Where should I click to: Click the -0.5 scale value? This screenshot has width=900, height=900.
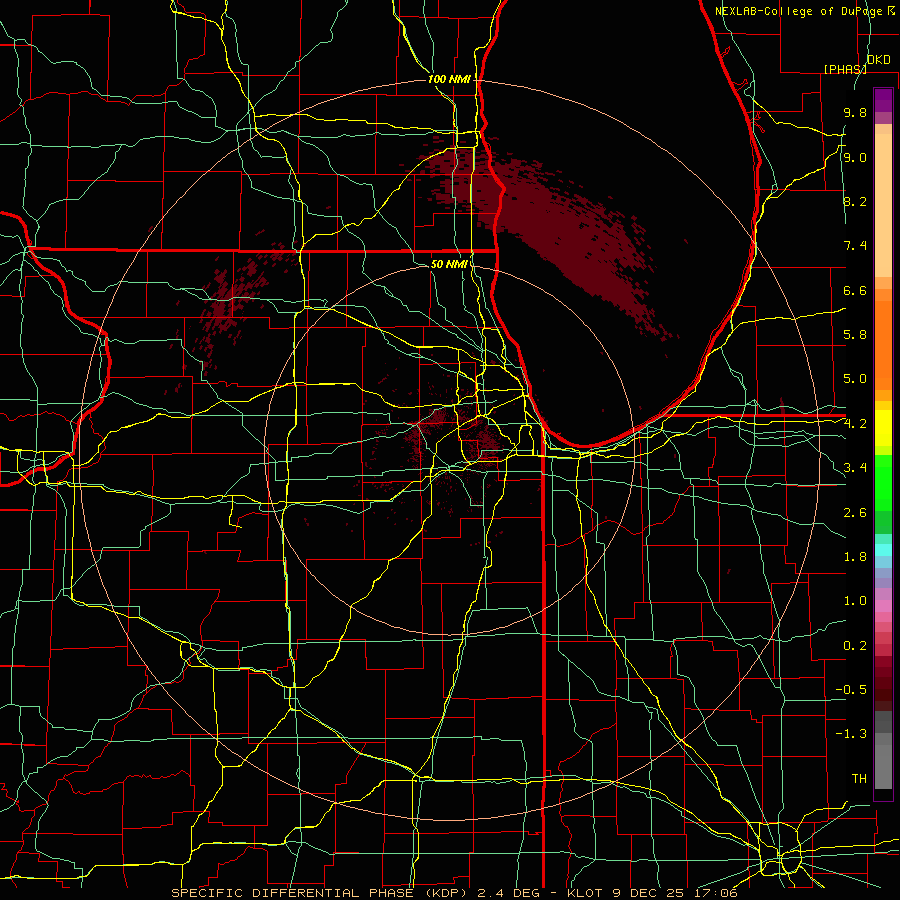coord(851,689)
